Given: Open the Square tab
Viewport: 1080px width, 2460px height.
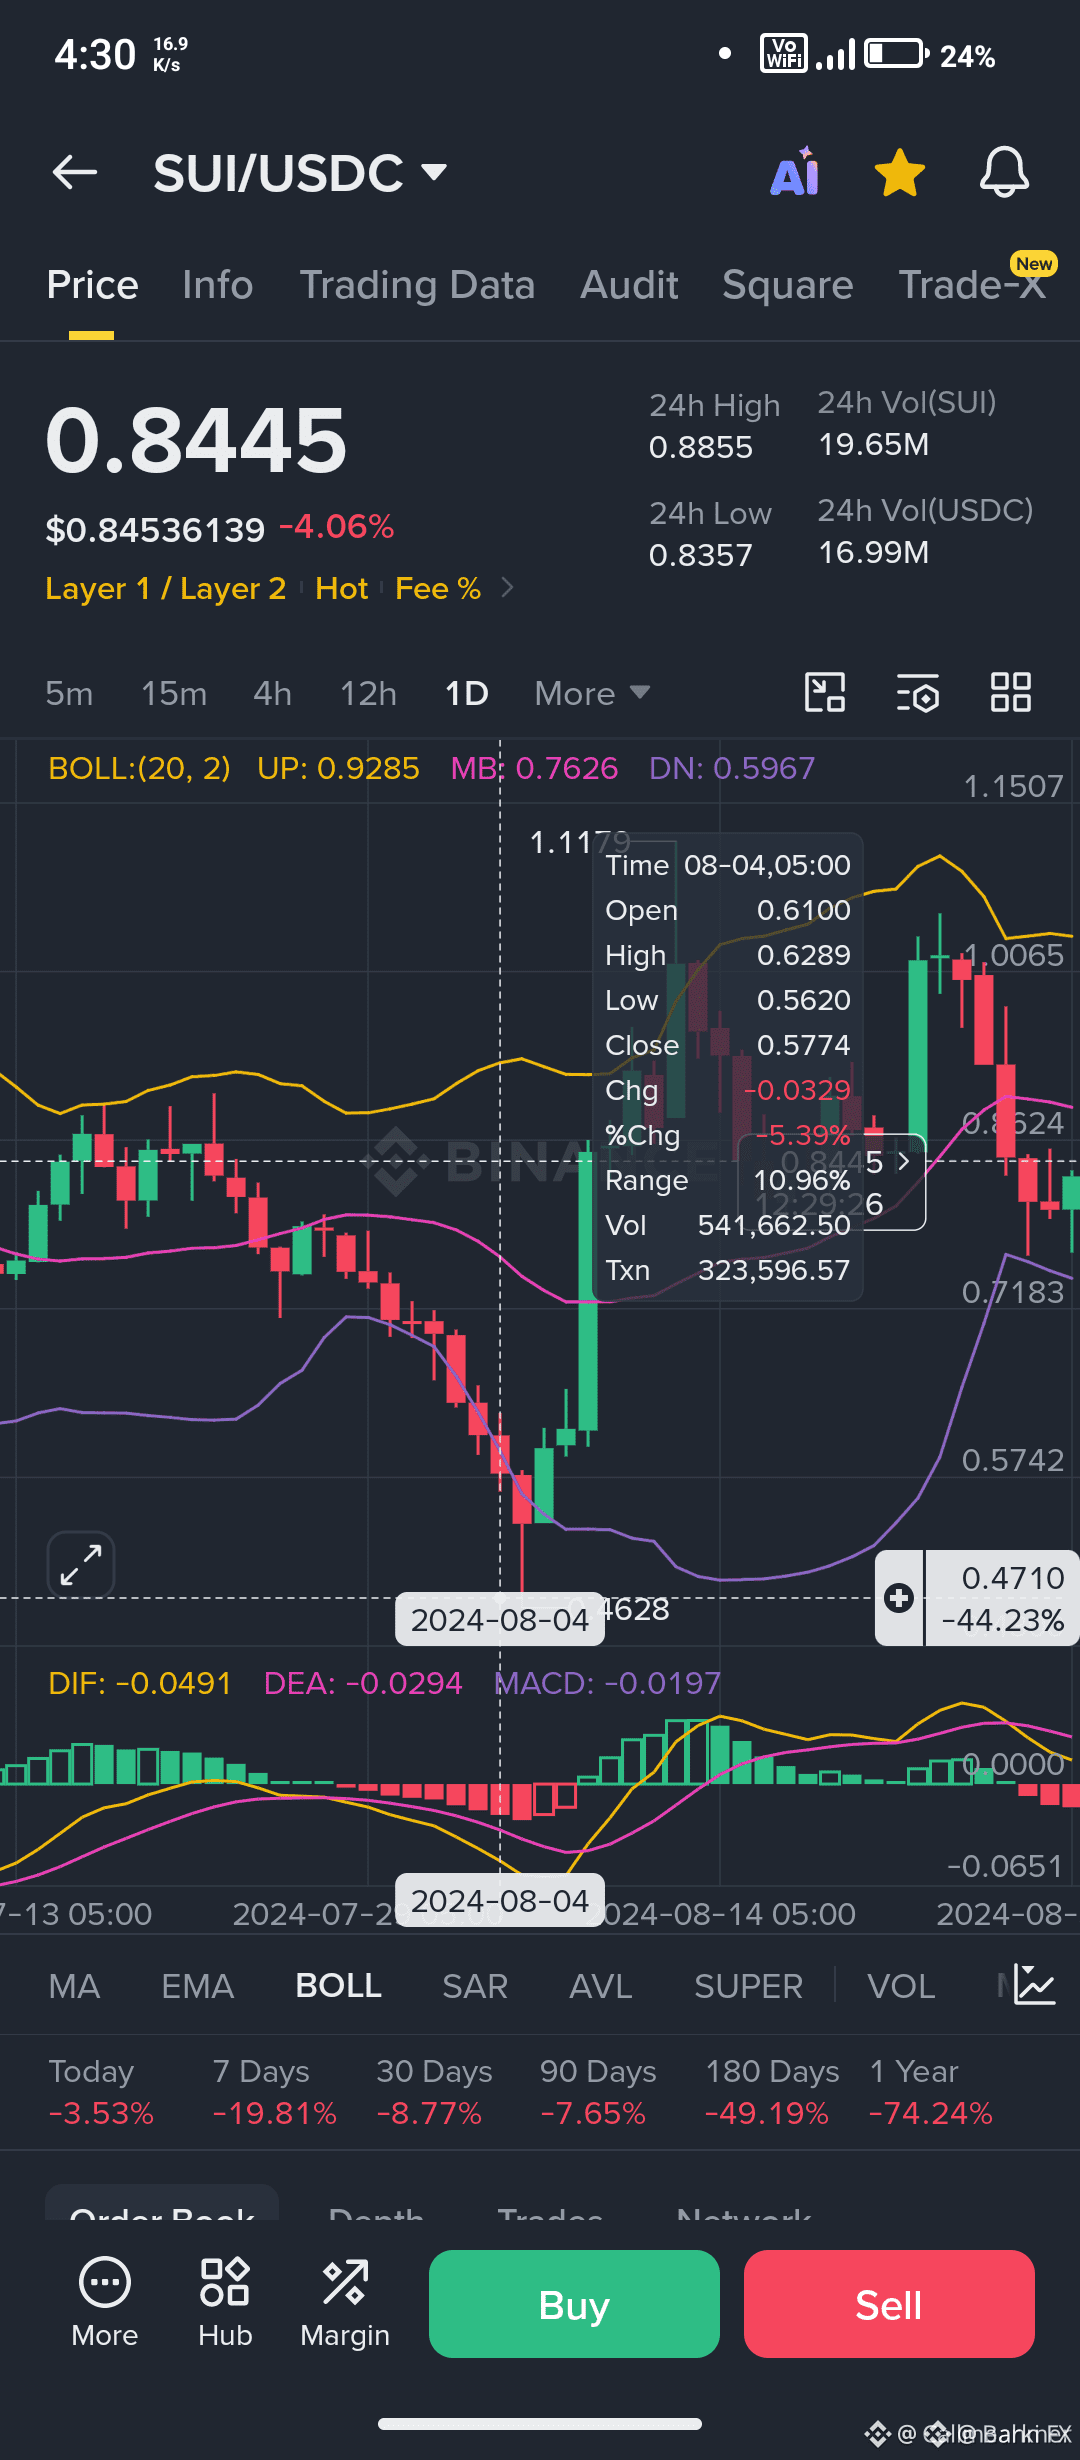Looking at the screenshot, I should 788,285.
